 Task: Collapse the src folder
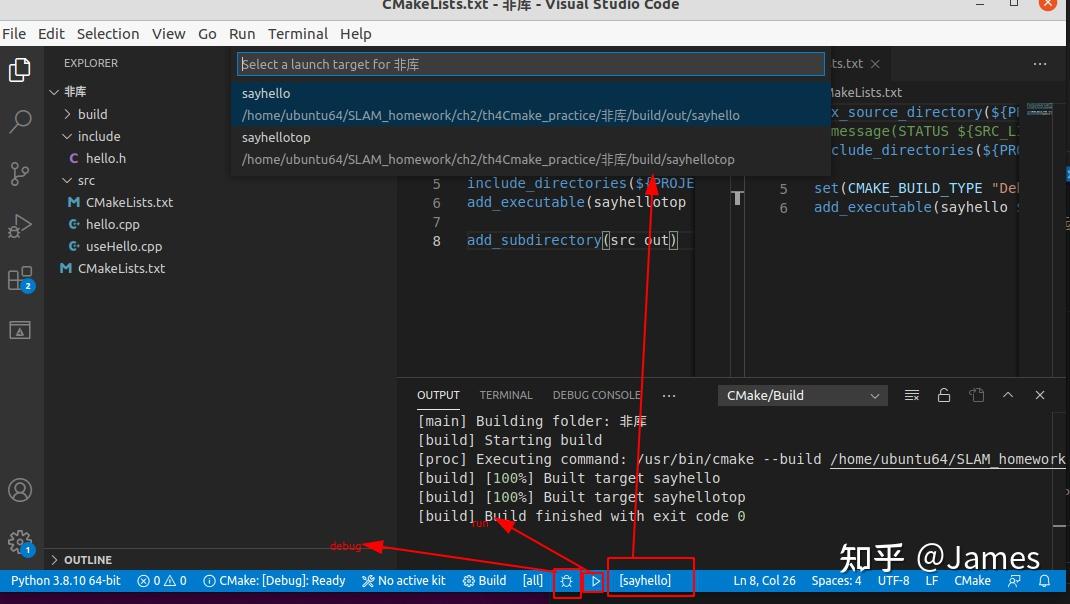[x=220, y=180]
